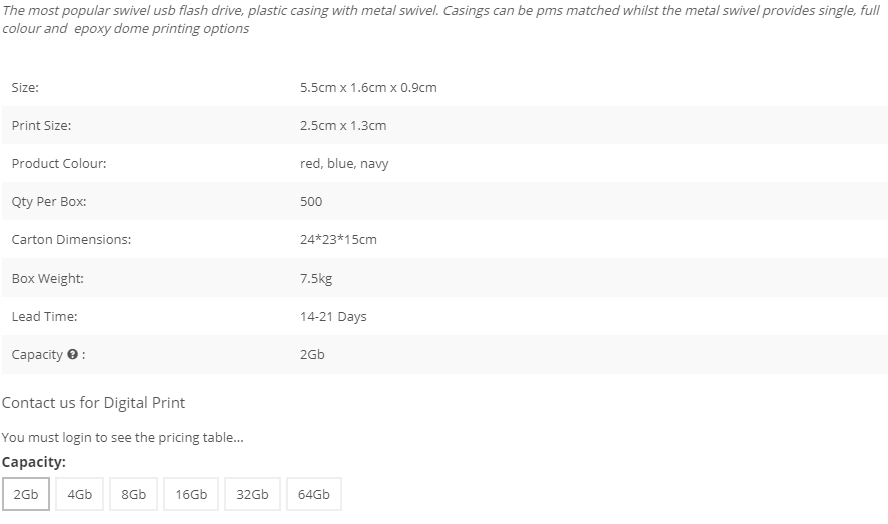
Task: Click the Box Weight value 7.5kg
Action: pos(316,278)
